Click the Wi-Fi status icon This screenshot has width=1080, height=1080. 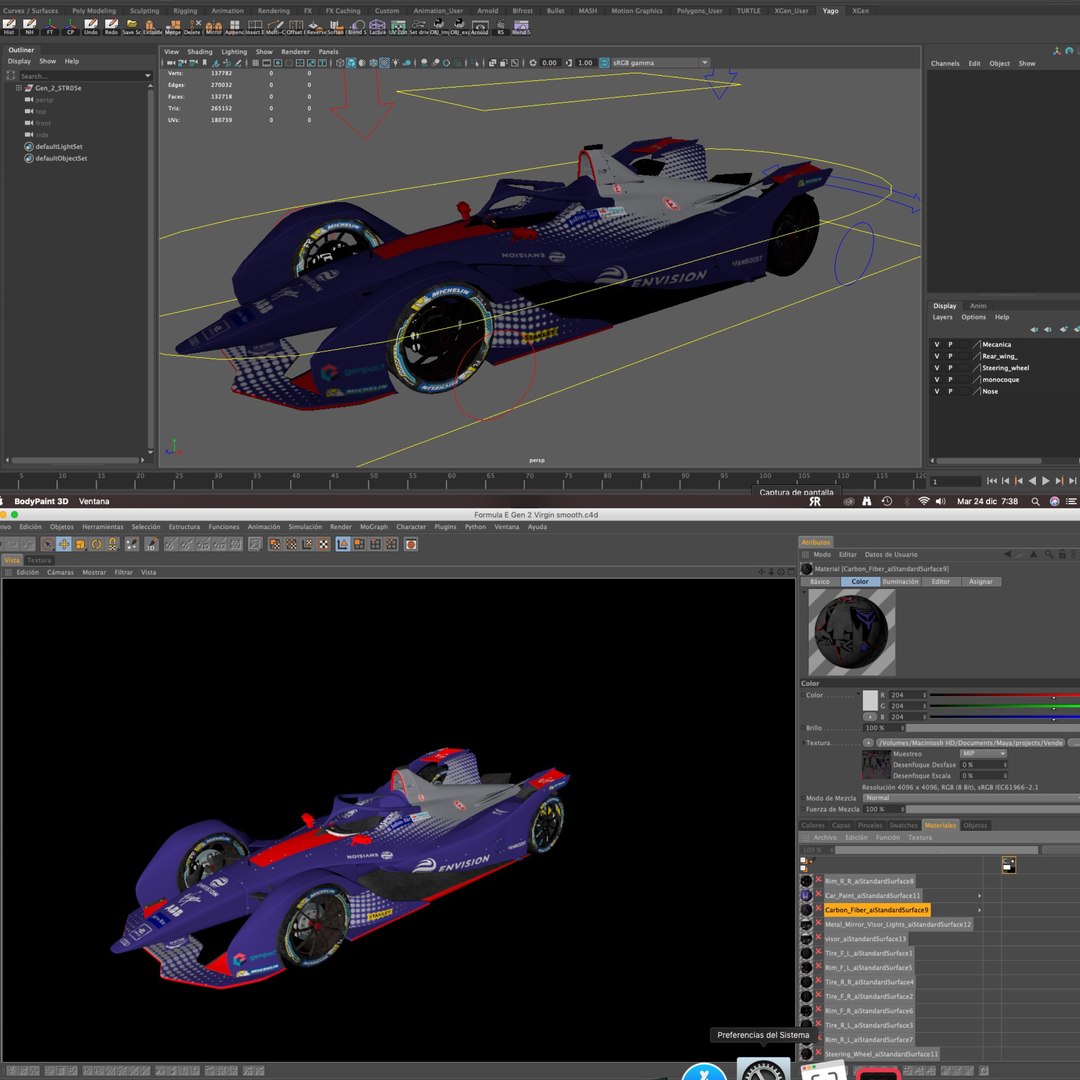coord(924,501)
